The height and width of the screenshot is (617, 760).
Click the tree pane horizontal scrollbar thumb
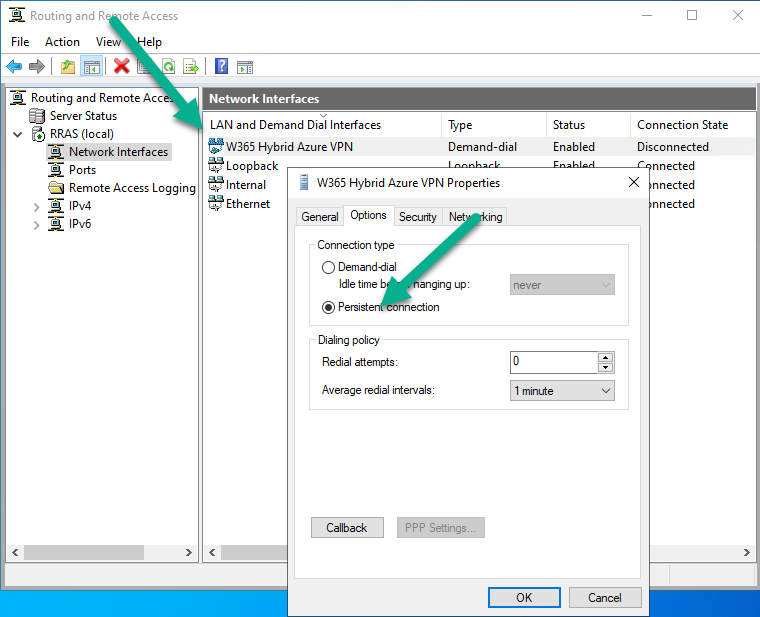point(84,552)
